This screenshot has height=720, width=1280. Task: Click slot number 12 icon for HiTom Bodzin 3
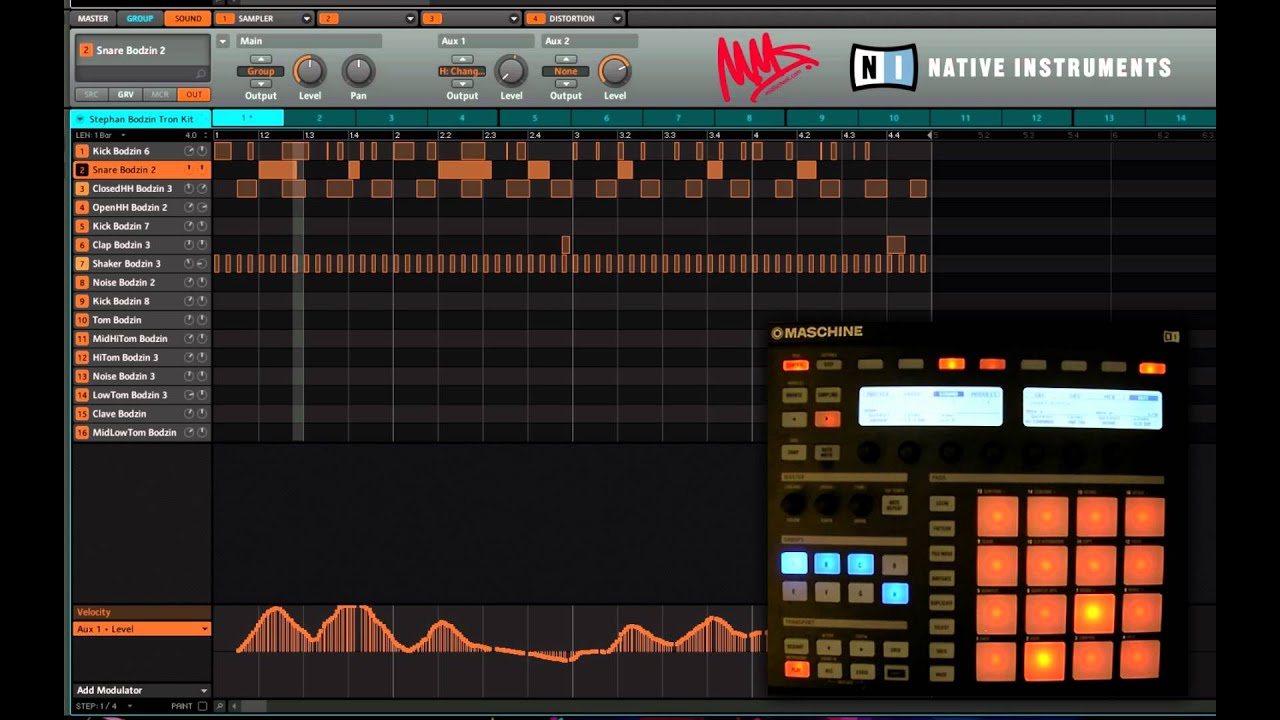(82, 357)
